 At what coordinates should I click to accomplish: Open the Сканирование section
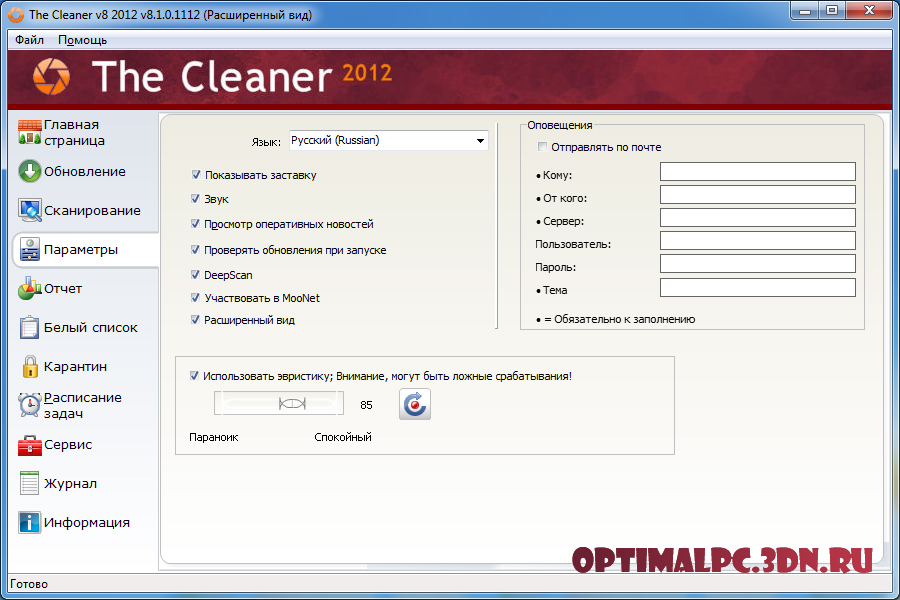pos(92,210)
